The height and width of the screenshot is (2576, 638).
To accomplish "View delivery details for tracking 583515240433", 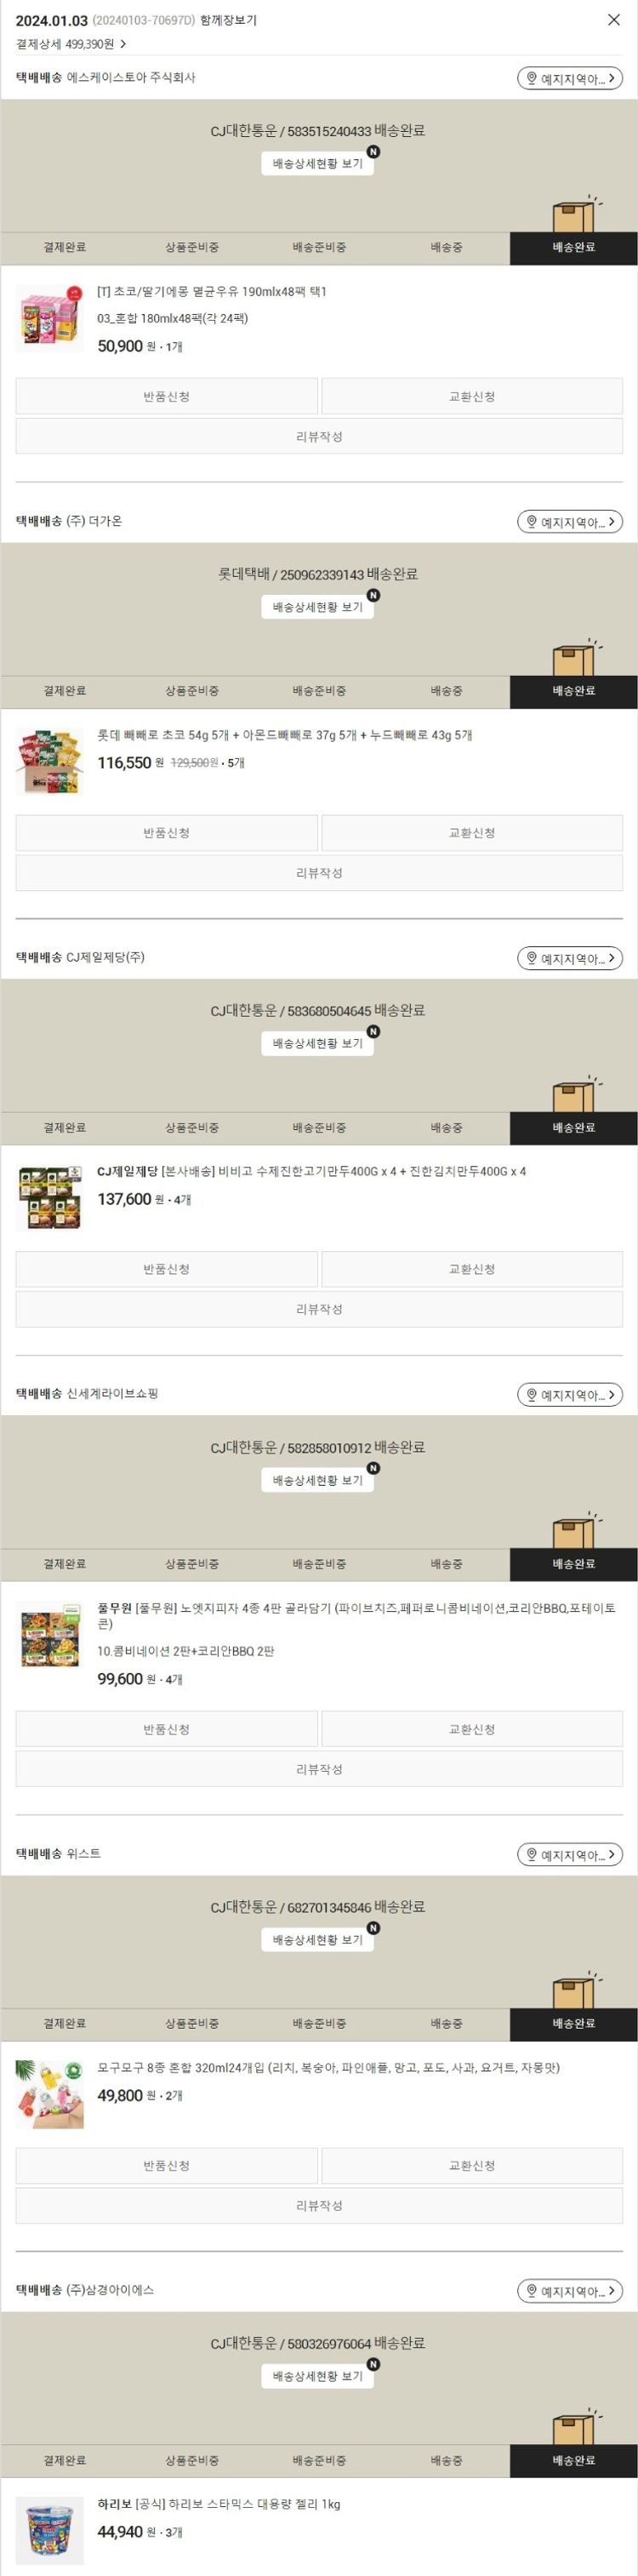I will (x=318, y=163).
